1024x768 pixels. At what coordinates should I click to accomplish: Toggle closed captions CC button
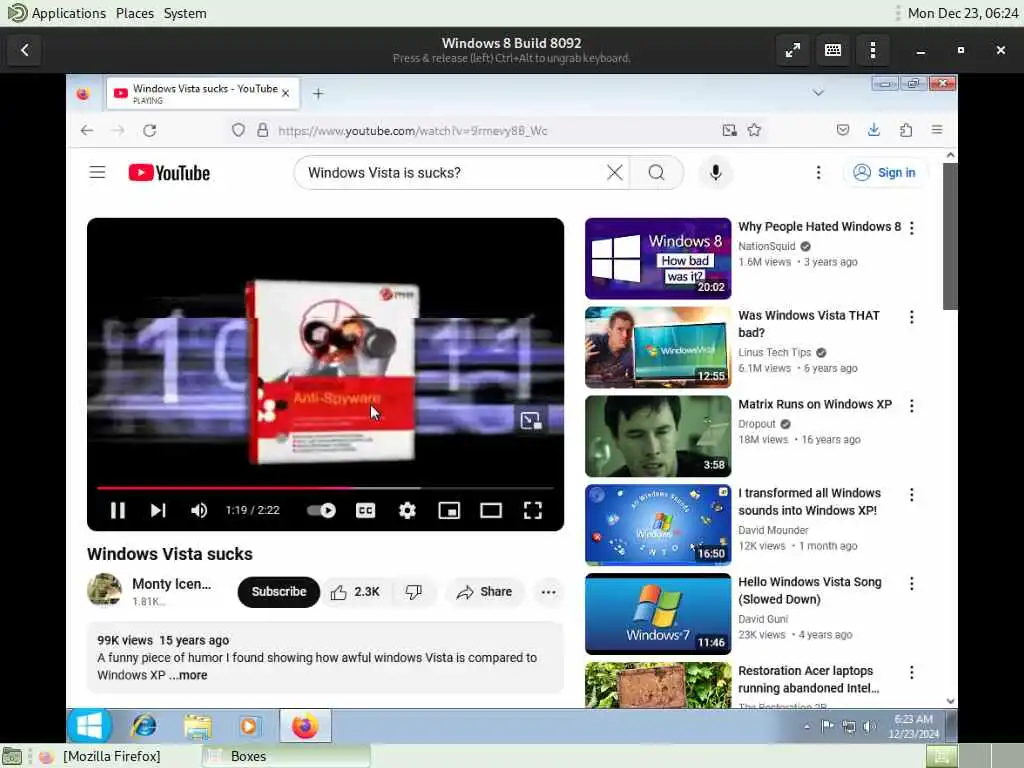[366, 510]
